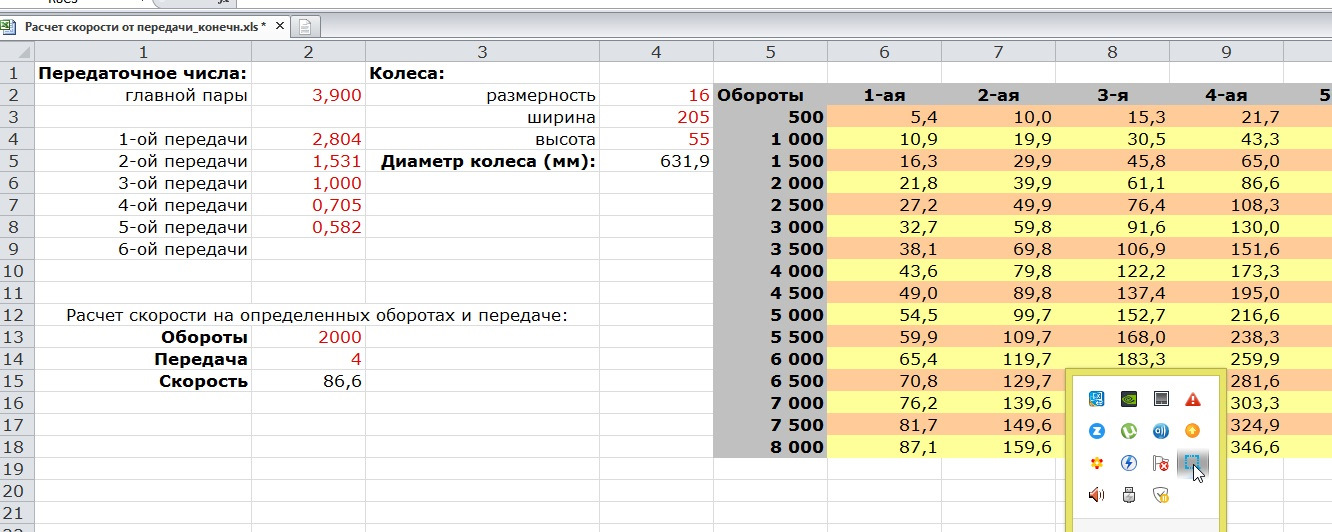Click the NVIDIA icon in tray popup
Screen dimensions: 1332x532
point(1129,399)
